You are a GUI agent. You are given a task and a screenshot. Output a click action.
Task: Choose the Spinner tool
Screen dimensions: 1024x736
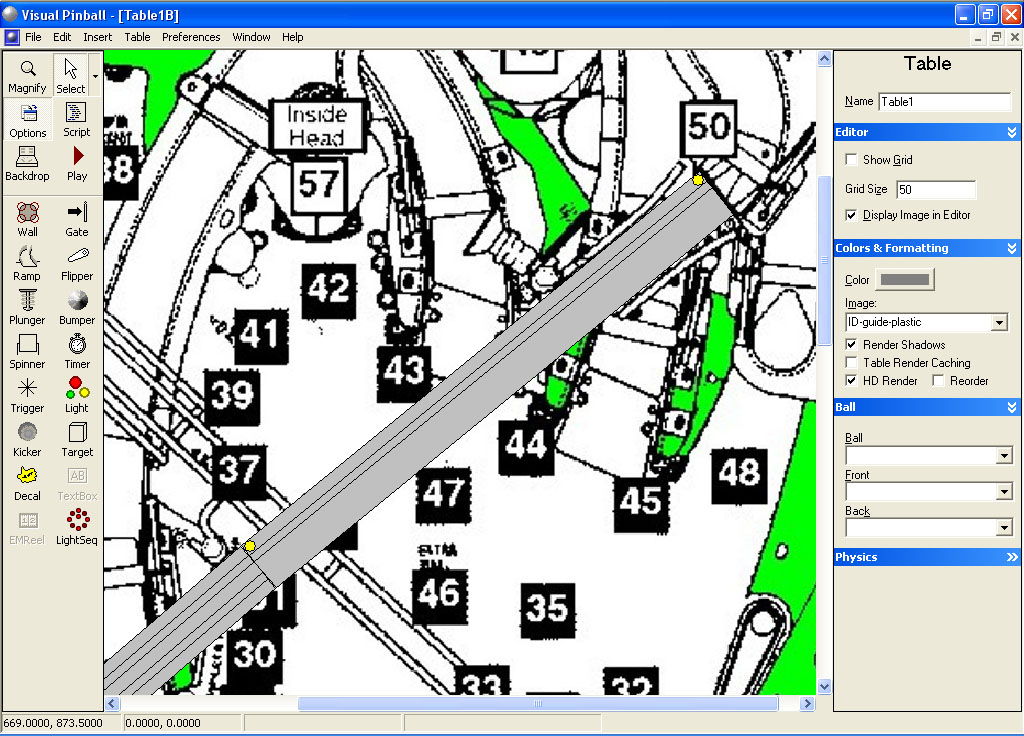[x=28, y=350]
